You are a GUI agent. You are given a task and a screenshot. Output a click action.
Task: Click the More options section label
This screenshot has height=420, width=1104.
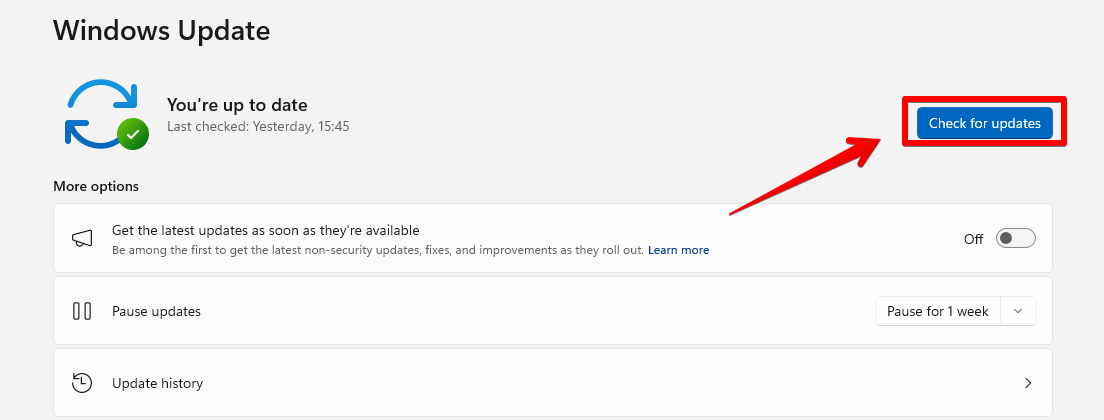(96, 186)
